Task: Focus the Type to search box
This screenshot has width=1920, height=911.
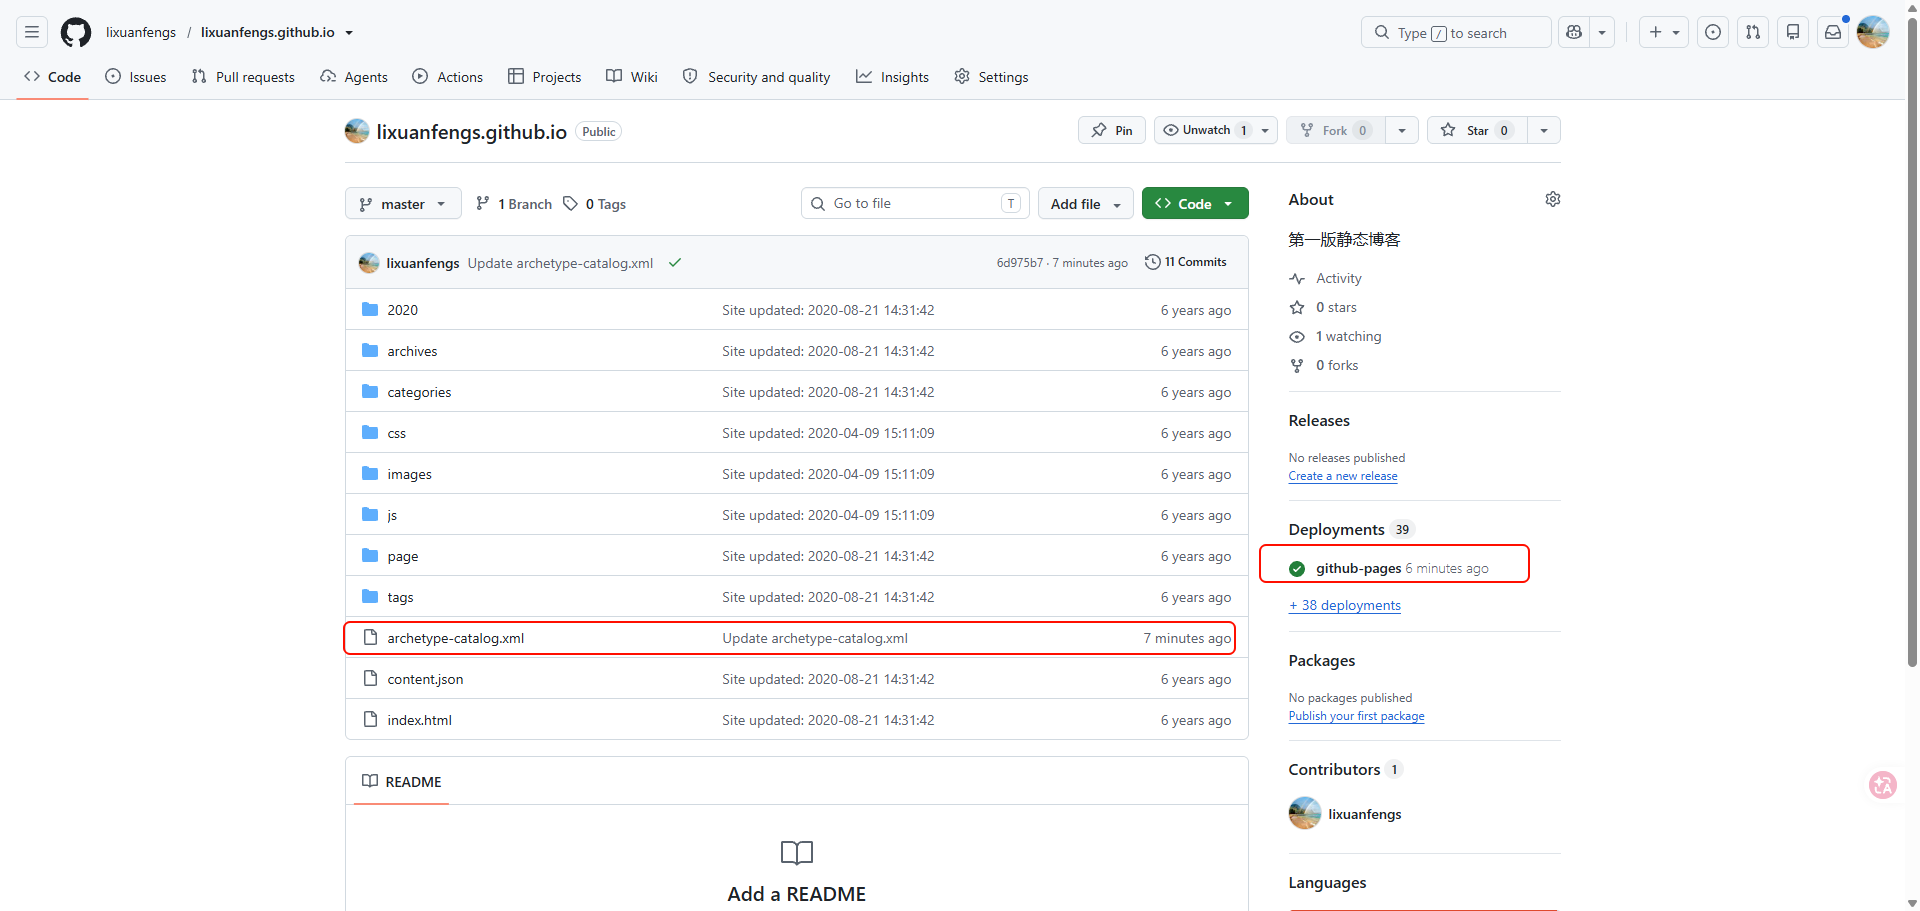Action: [x=1456, y=32]
